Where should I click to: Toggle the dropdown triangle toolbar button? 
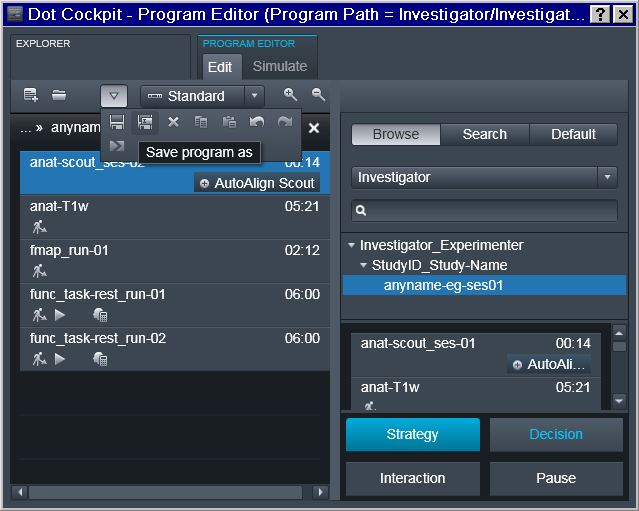coord(114,96)
